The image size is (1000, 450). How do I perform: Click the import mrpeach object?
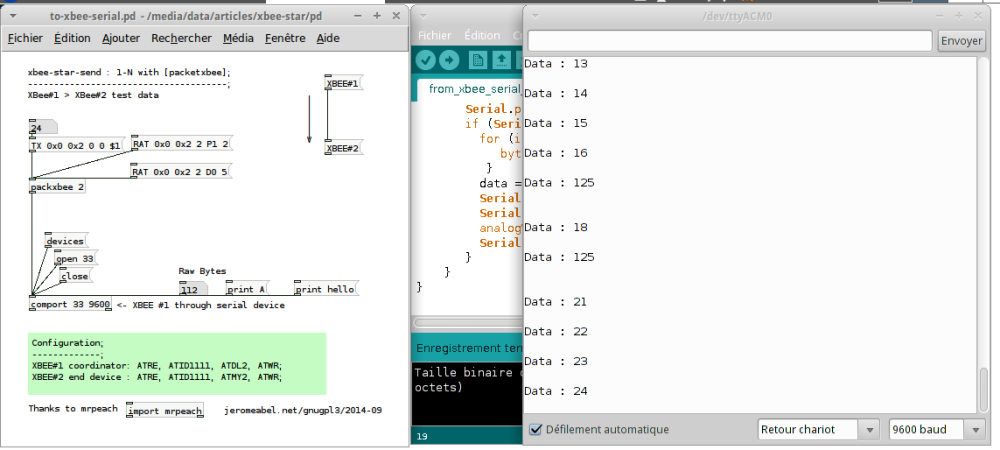[x=165, y=410]
